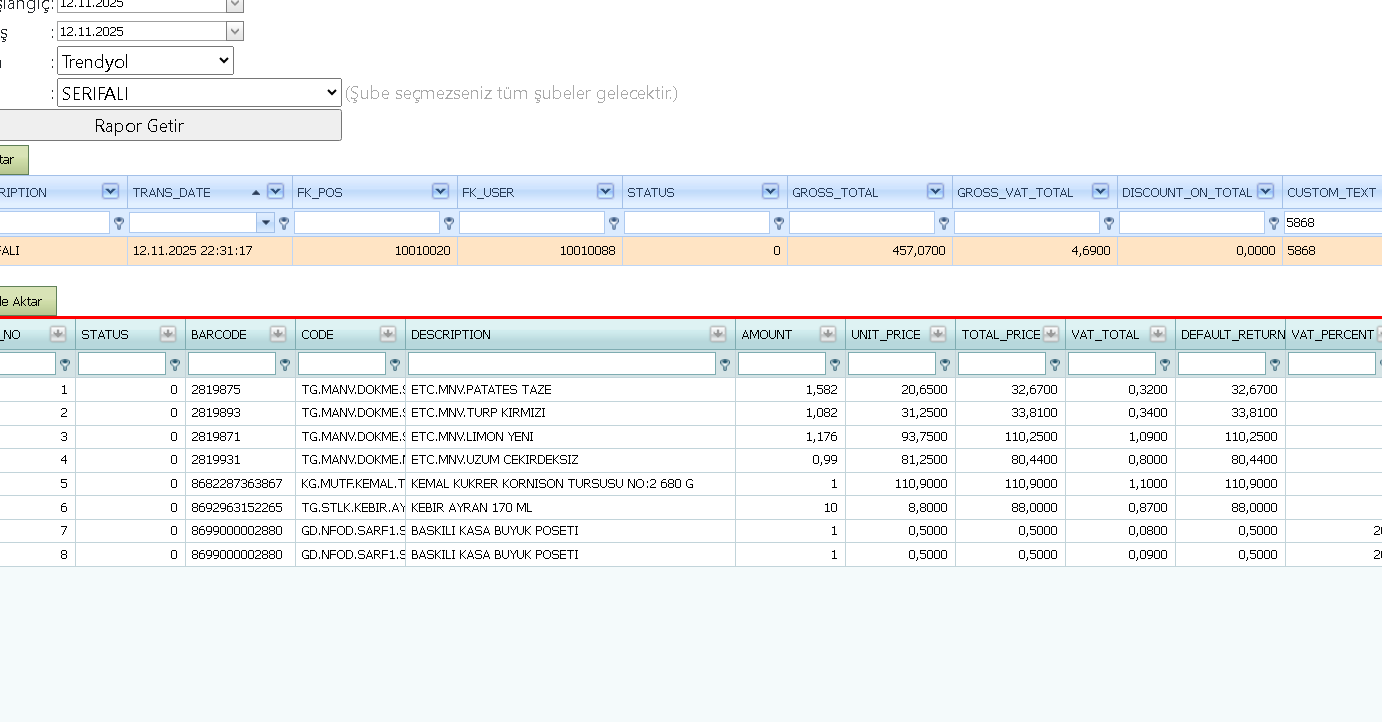Open DESCRIPTION column header menu in lower grid
1382x722 pixels.
[718, 334]
